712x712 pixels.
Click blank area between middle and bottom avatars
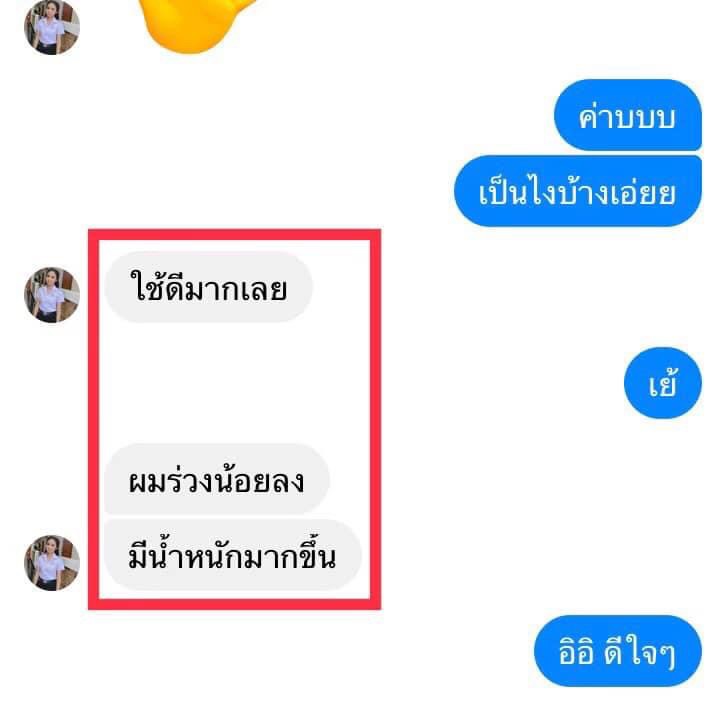52,429
